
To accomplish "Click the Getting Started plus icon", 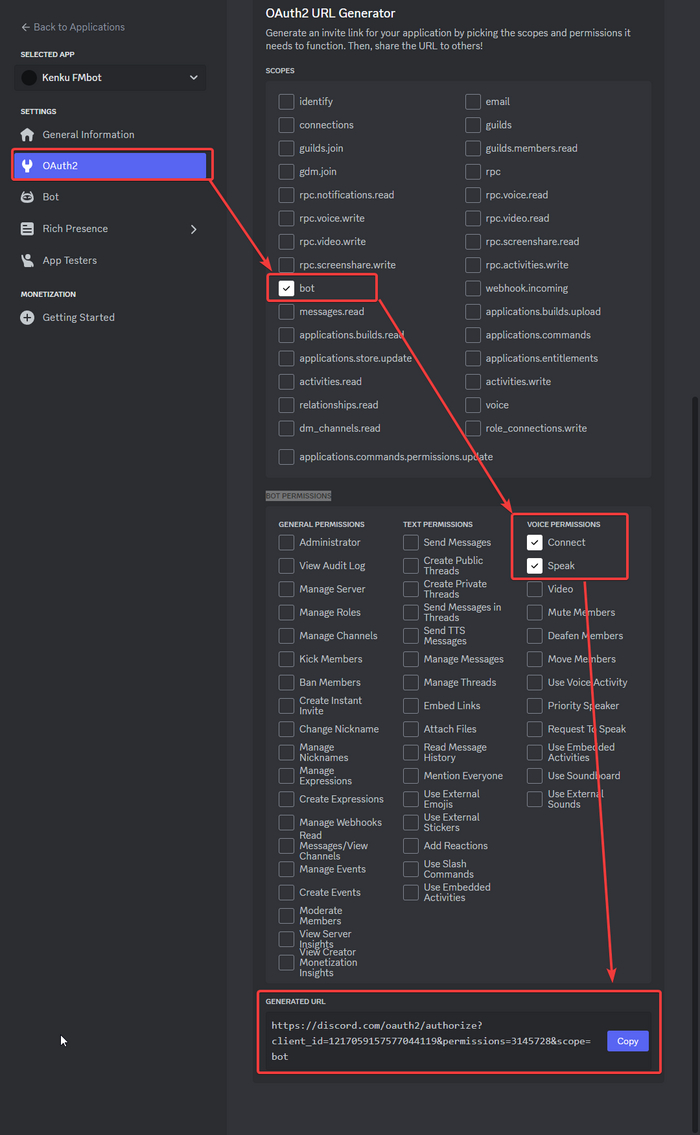I will coord(27,318).
